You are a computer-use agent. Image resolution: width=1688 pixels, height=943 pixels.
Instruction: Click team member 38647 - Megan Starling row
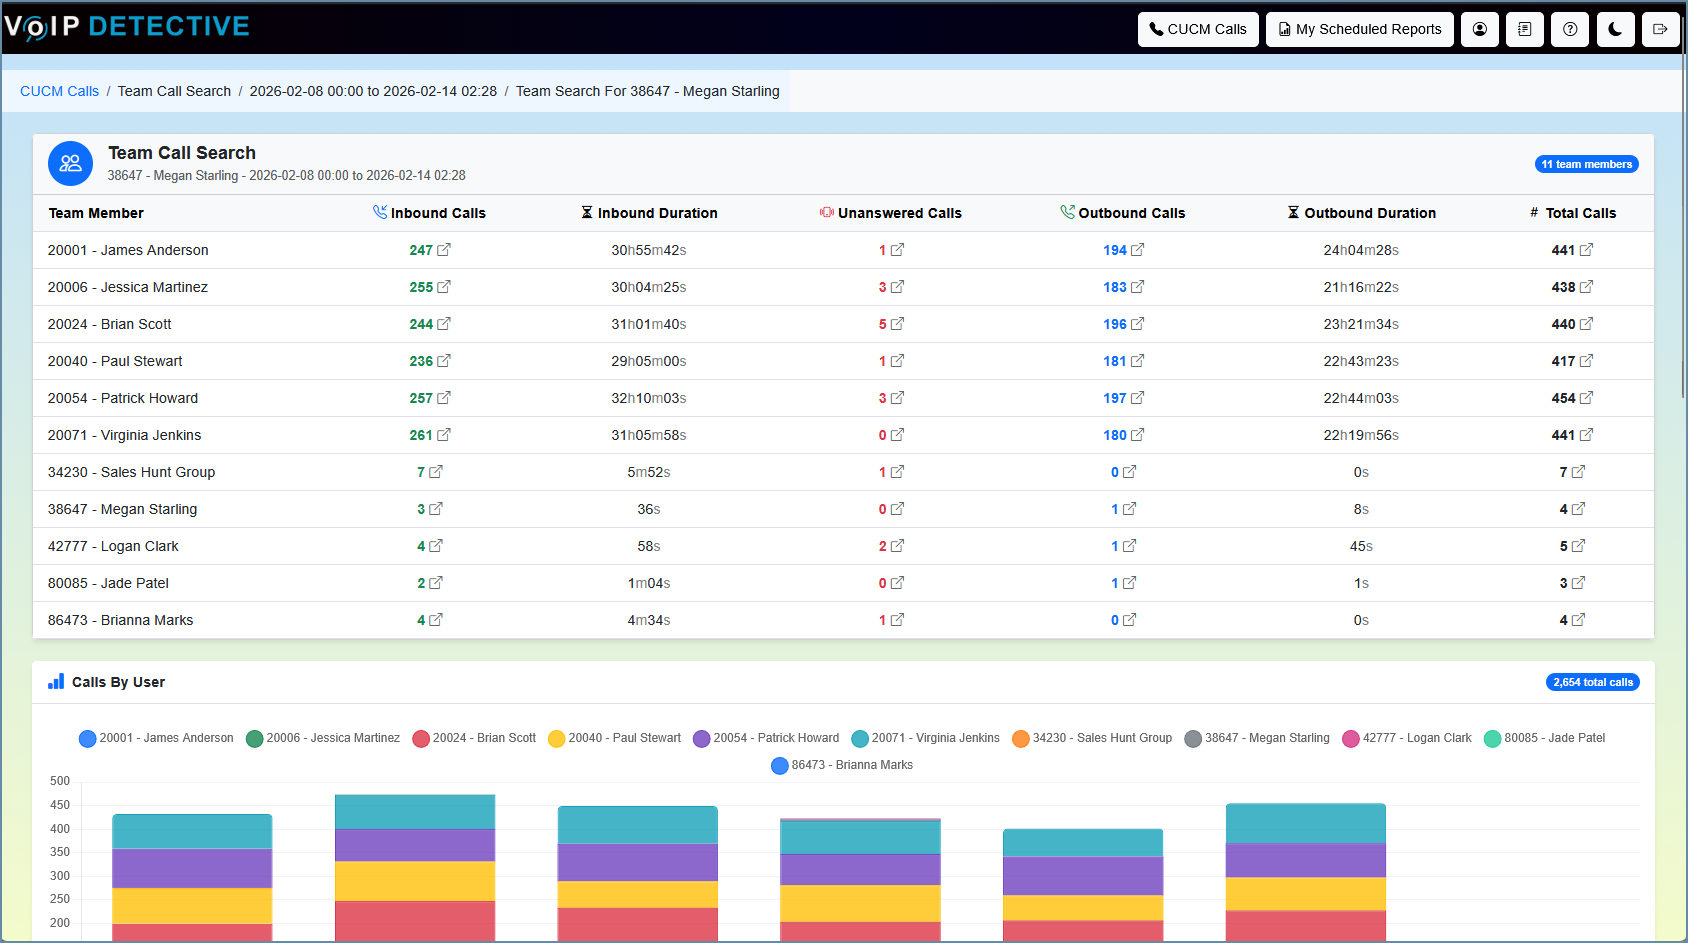[843, 509]
